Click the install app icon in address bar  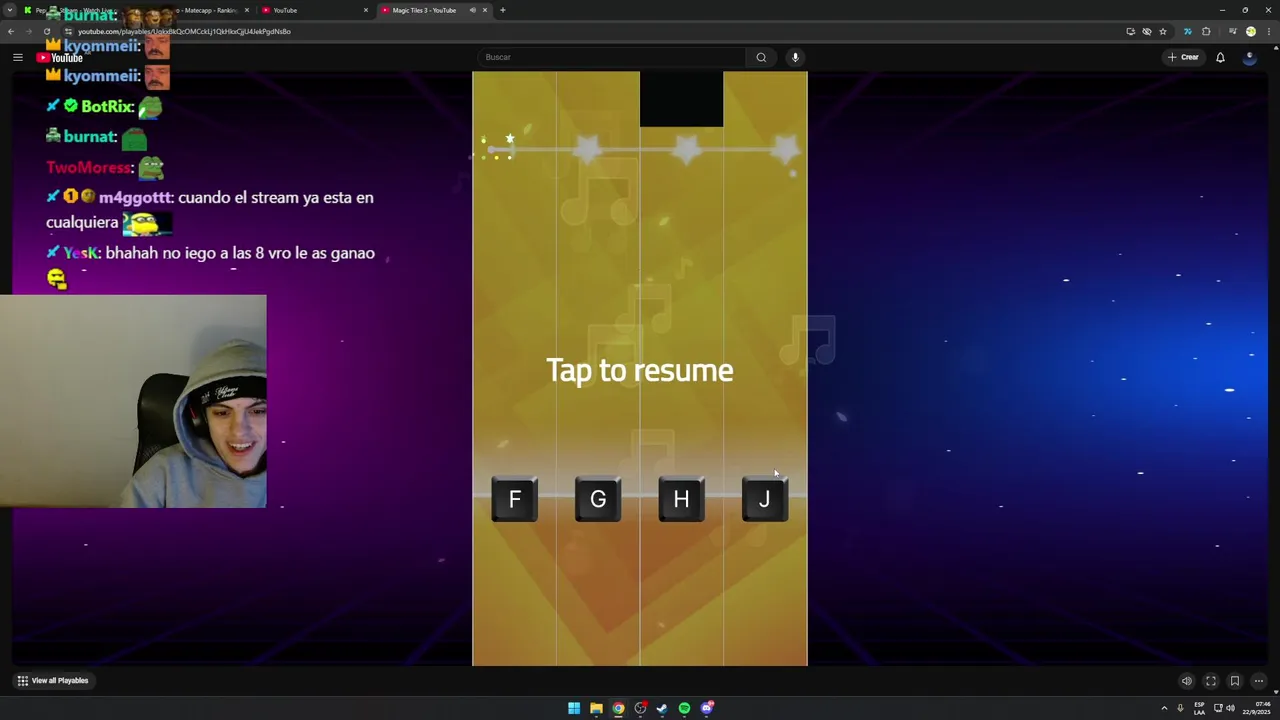1130,31
